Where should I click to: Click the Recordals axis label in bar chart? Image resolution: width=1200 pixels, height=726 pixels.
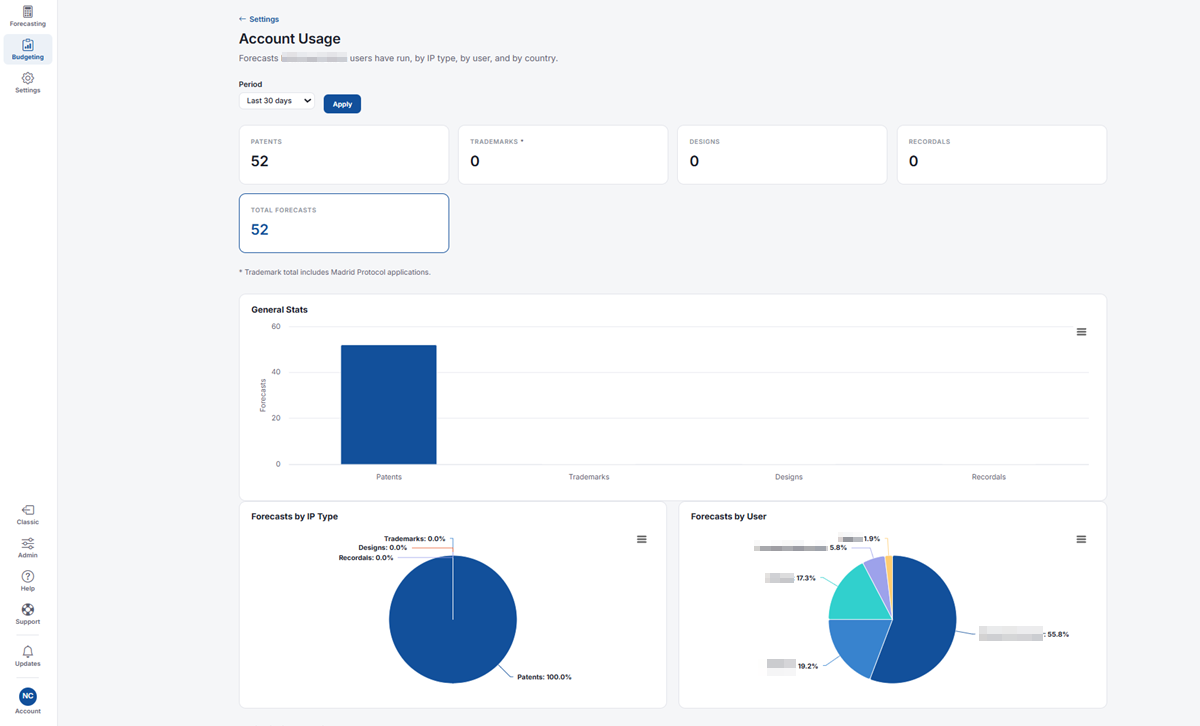(989, 477)
